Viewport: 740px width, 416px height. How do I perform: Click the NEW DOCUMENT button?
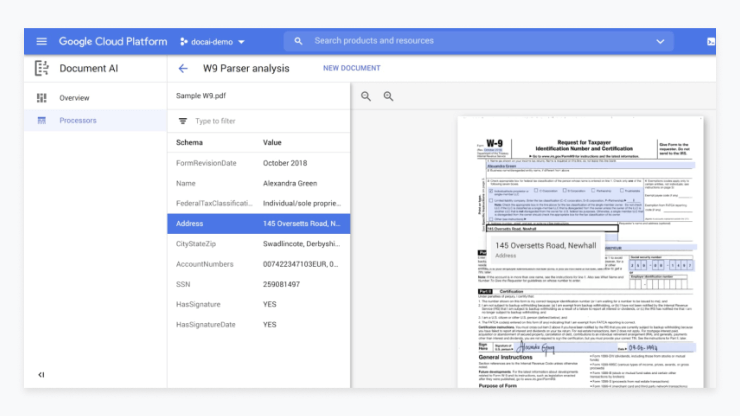point(351,68)
